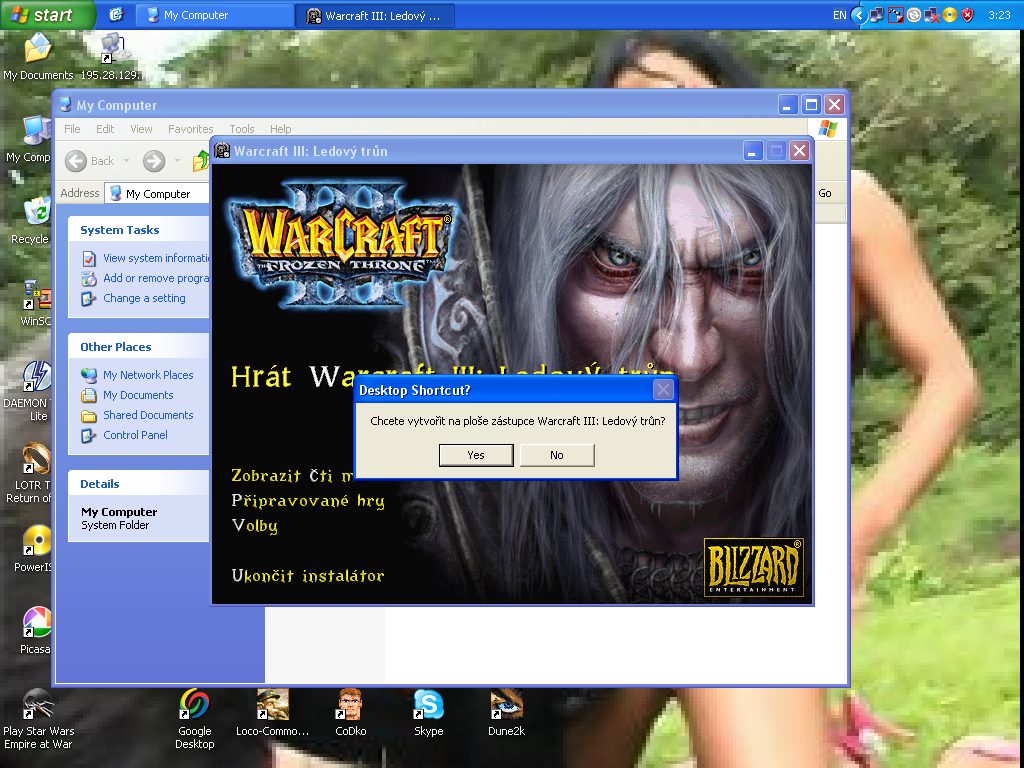
Task: Select Dune2k desktop icon
Action: (506, 712)
